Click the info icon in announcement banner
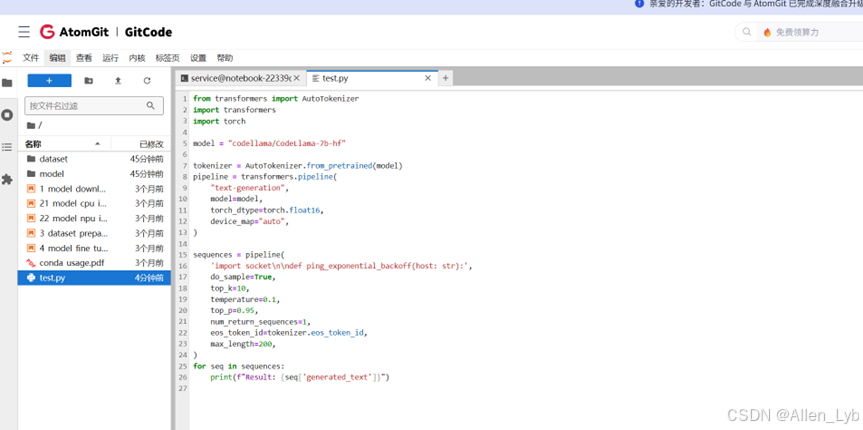The image size is (863, 430). point(639,3)
